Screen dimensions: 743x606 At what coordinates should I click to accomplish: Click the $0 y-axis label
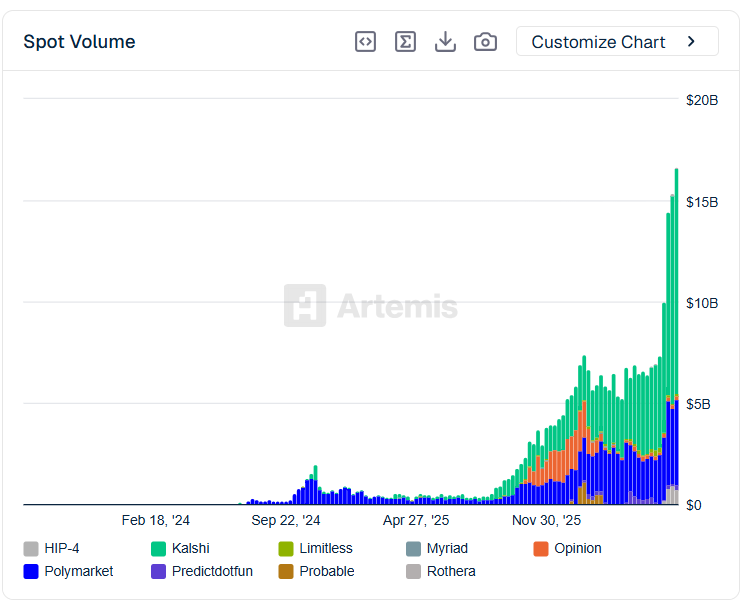tap(694, 505)
